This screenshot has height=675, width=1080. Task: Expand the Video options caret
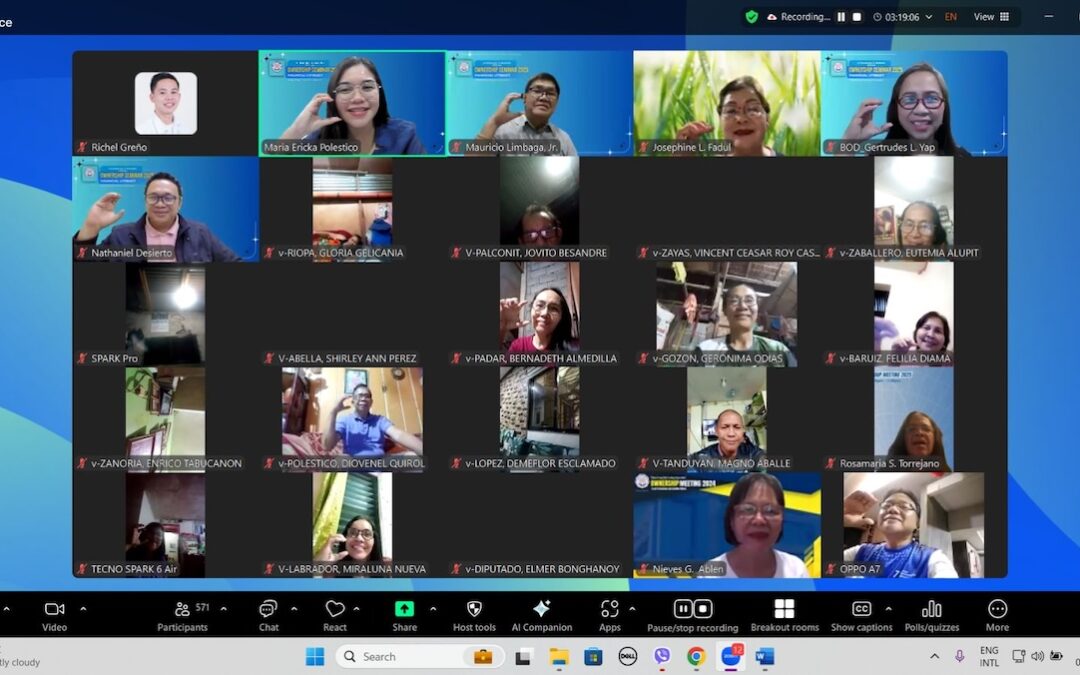(83, 609)
